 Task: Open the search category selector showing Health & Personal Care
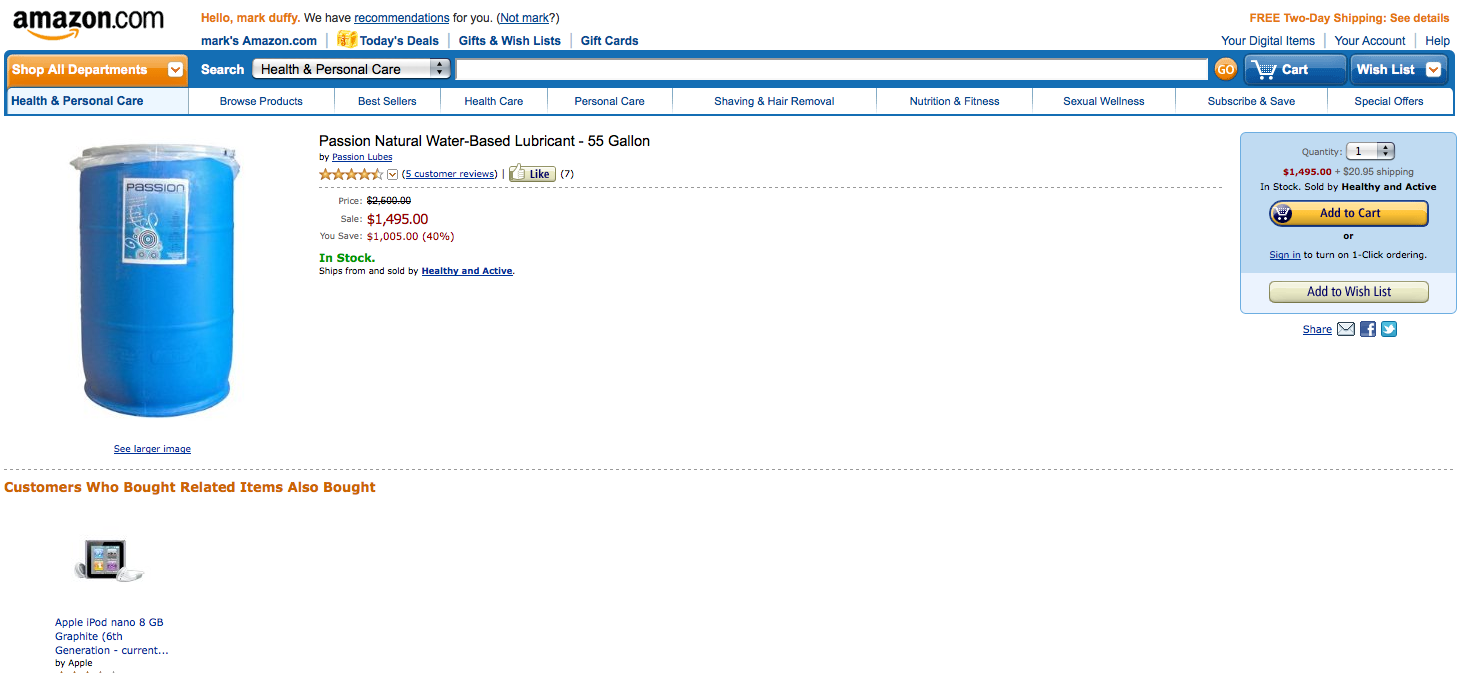pos(351,69)
